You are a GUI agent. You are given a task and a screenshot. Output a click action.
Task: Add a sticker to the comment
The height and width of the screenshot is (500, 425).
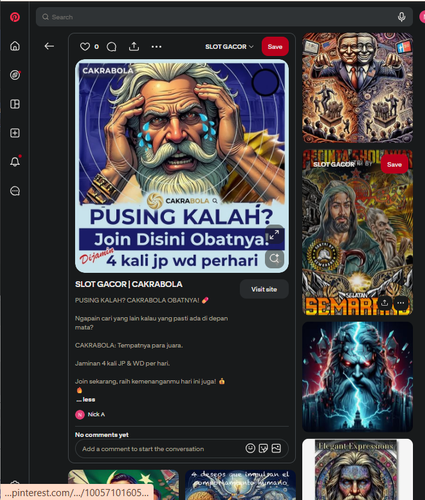point(263,448)
